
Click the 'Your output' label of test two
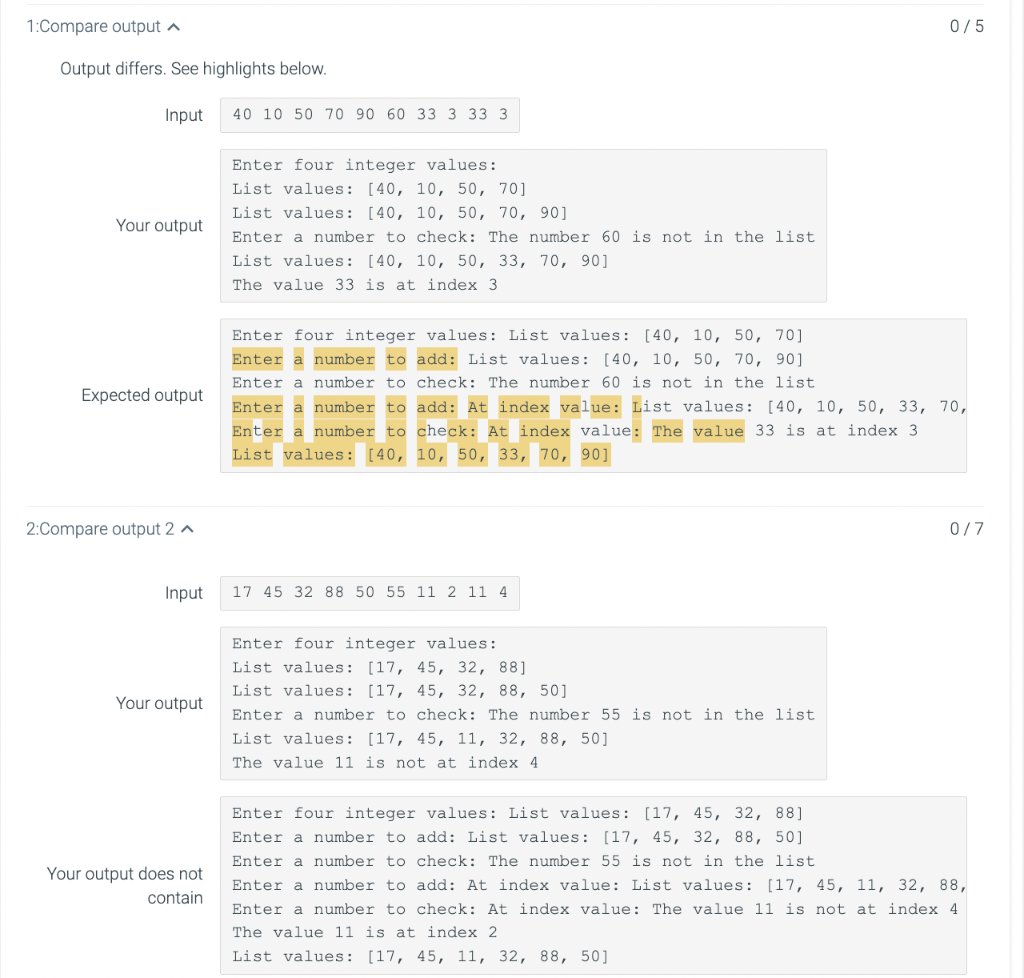(160, 703)
